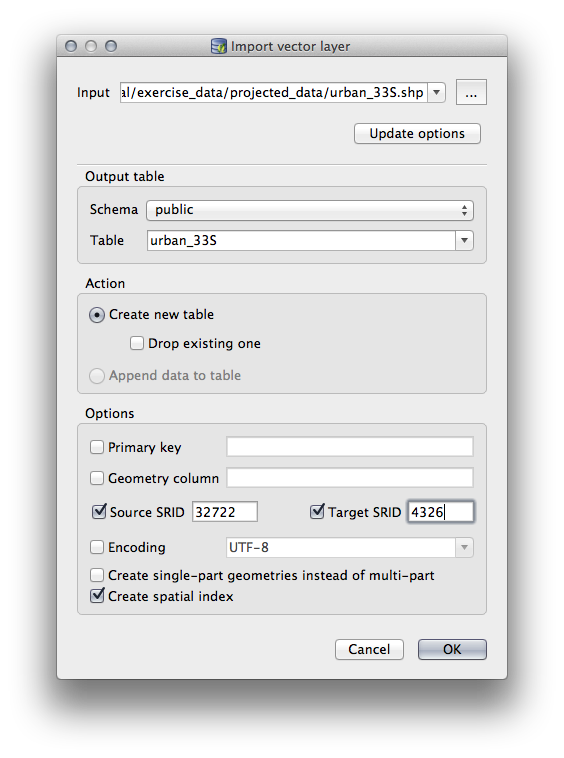This screenshot has width=564, height=758.
Task: Check Create single-part geometries option
Action: click(x=97, y=575)
